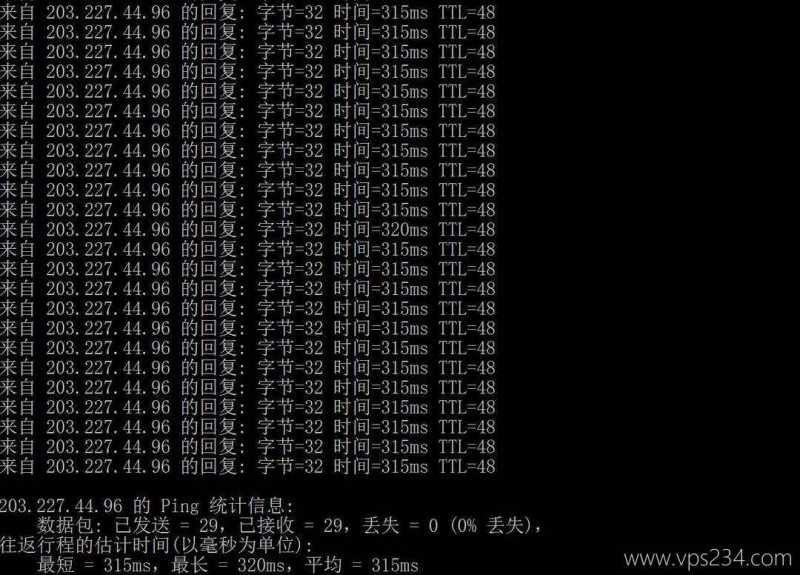Select the (0% 丢失) percentage text
Image resolution: width=800 pixels, height=575 pixels.
491,525
